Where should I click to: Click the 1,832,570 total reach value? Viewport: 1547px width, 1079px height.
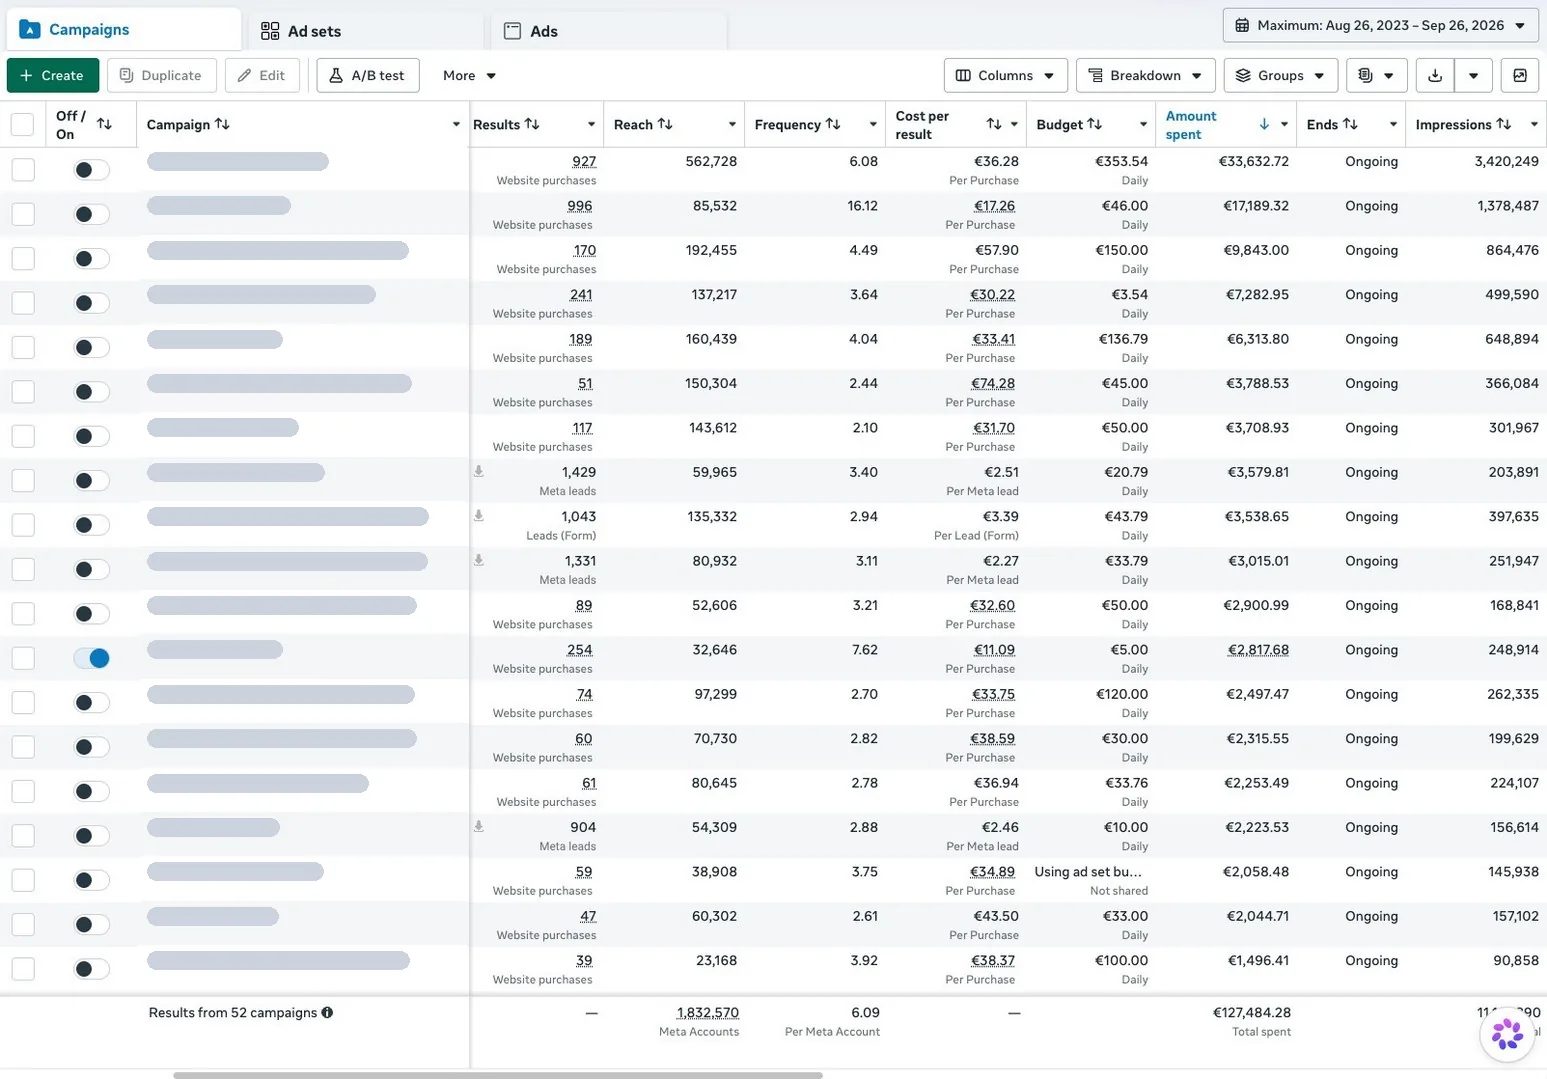click(708, 1012)
